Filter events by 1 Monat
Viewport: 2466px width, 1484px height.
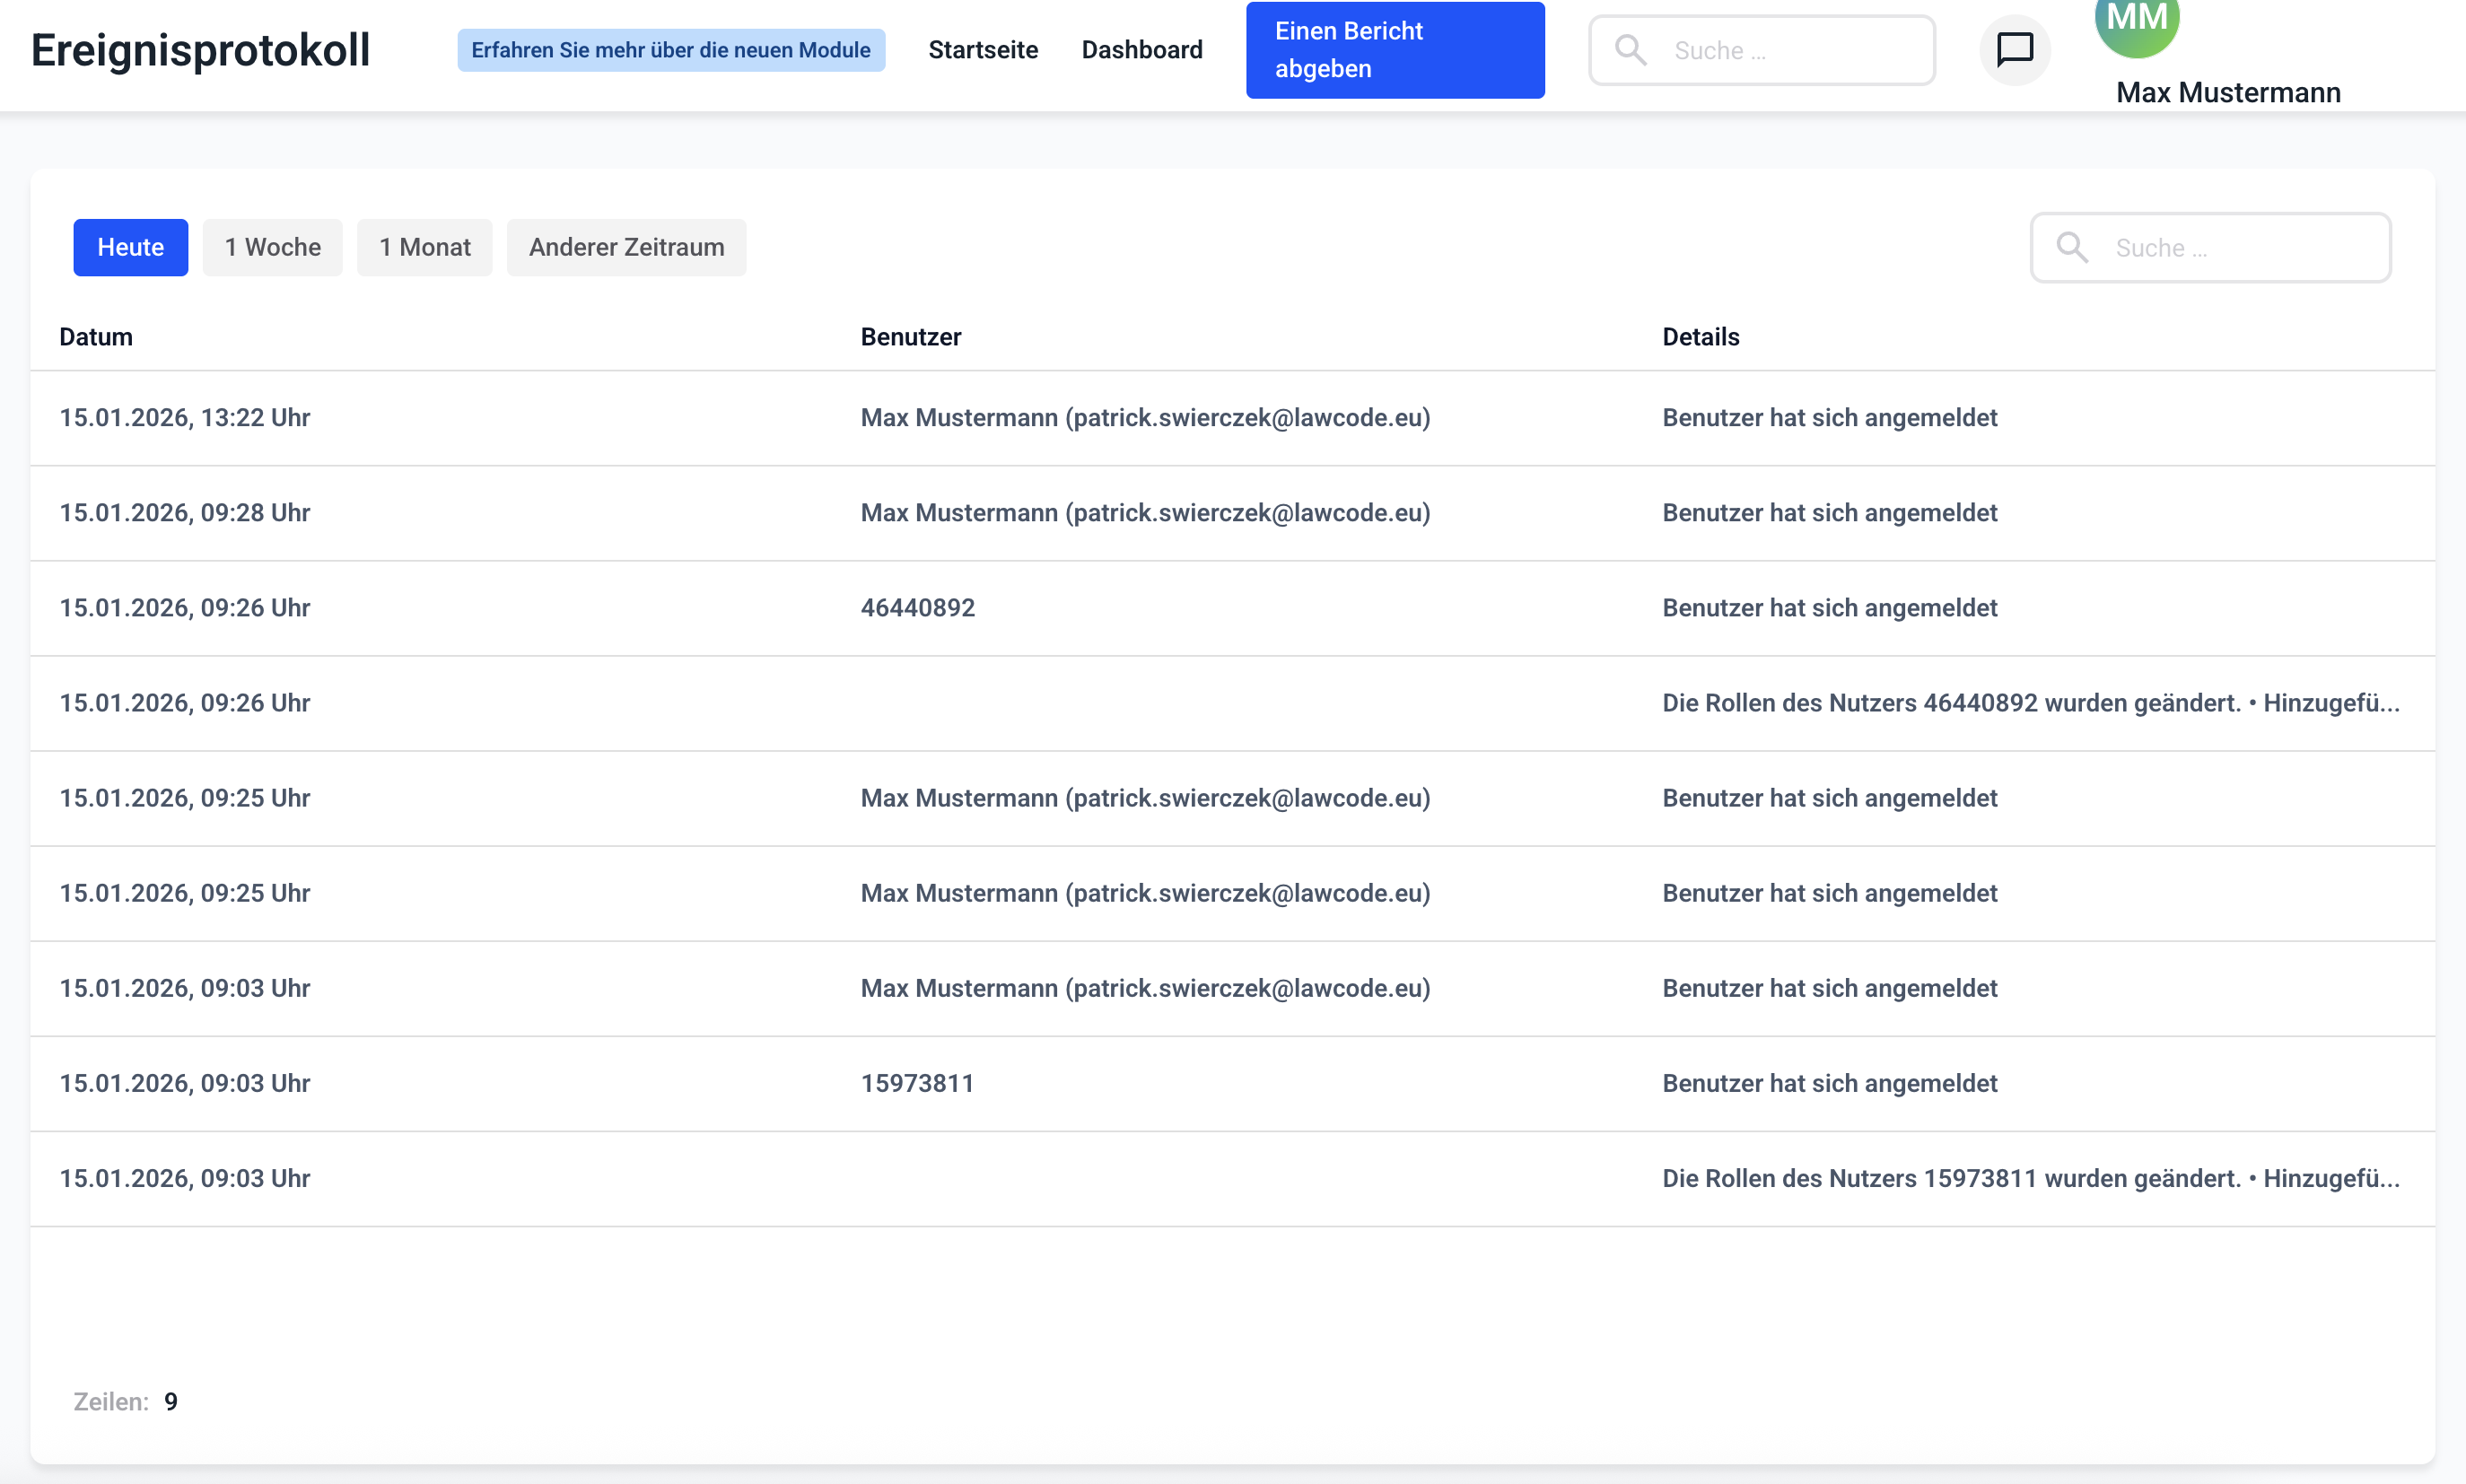424,247
